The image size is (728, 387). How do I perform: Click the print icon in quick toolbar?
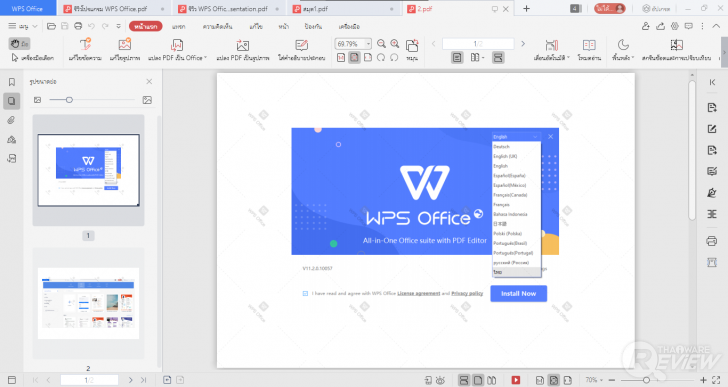click(78, 26)
